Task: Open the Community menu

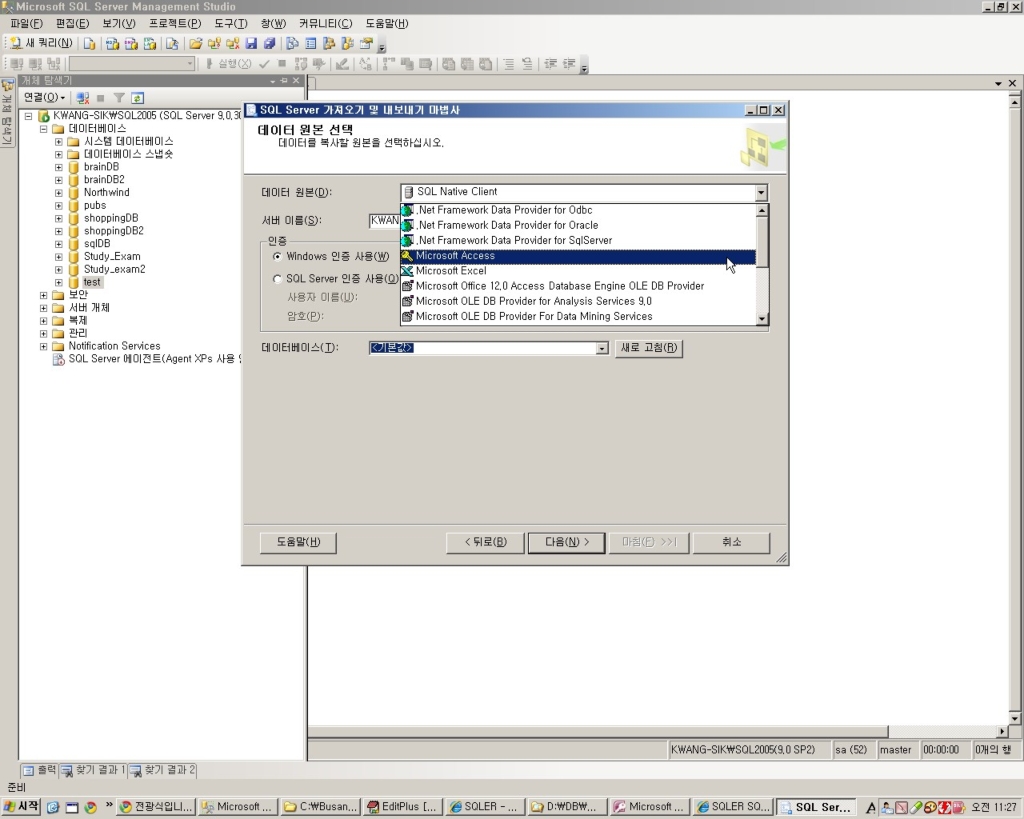Action: coord(325,24)
